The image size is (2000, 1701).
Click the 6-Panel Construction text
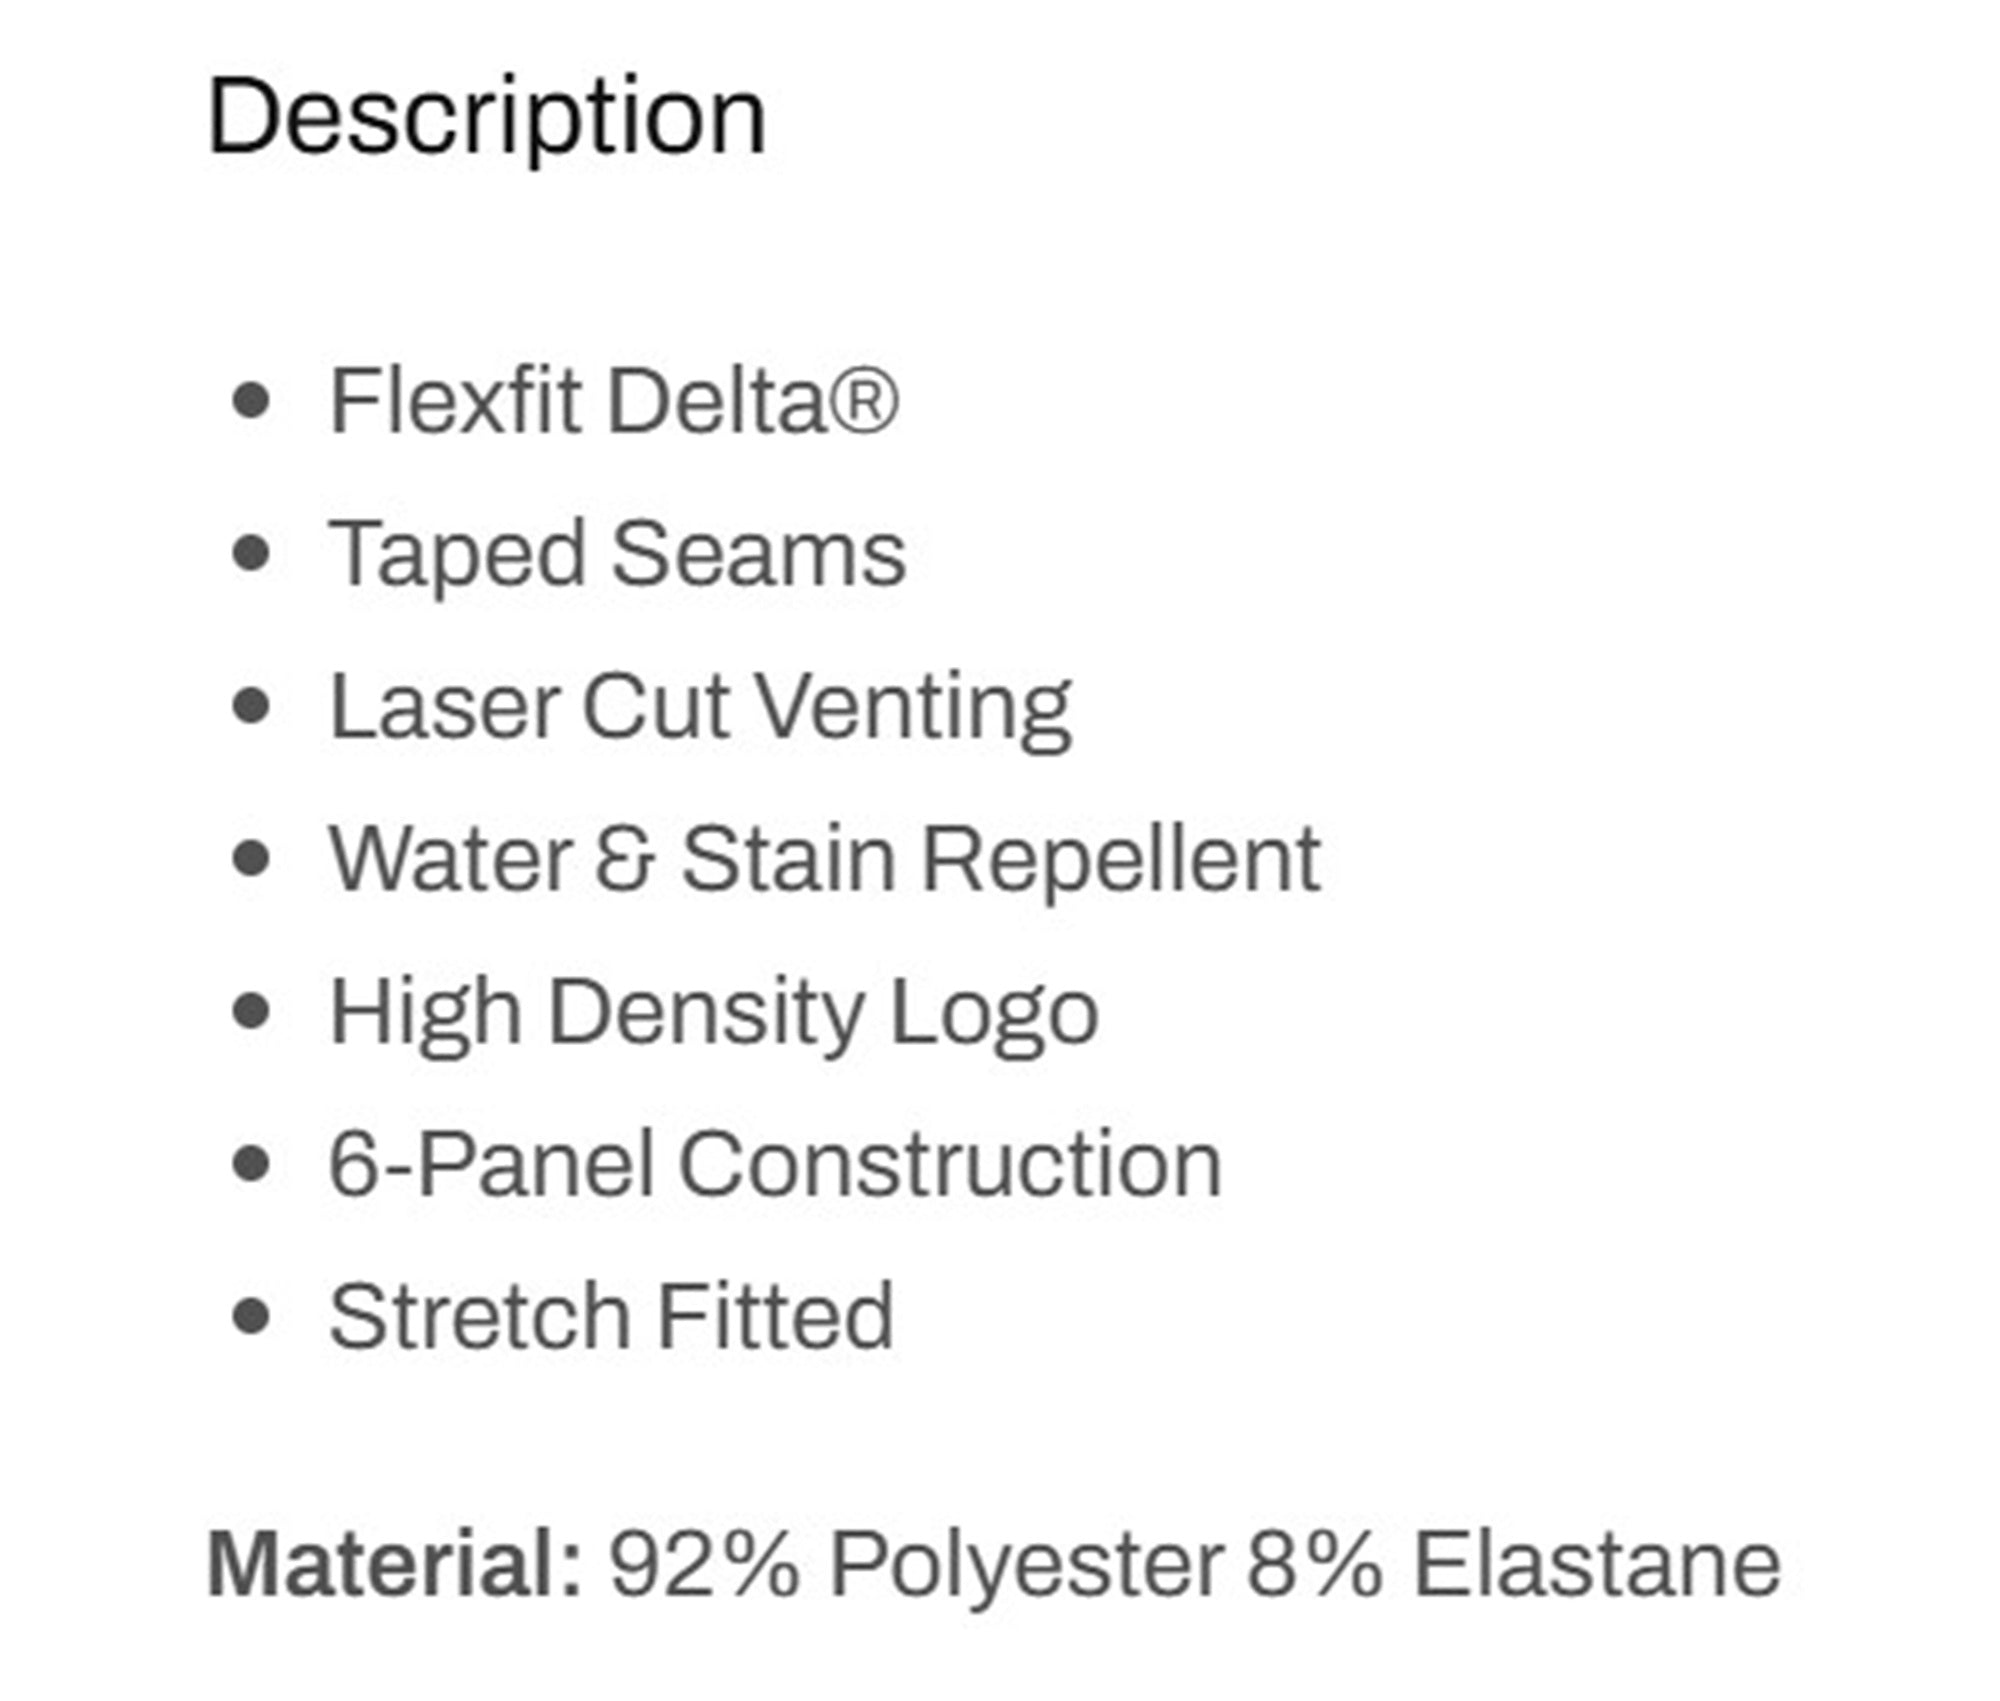[775, 1164]
